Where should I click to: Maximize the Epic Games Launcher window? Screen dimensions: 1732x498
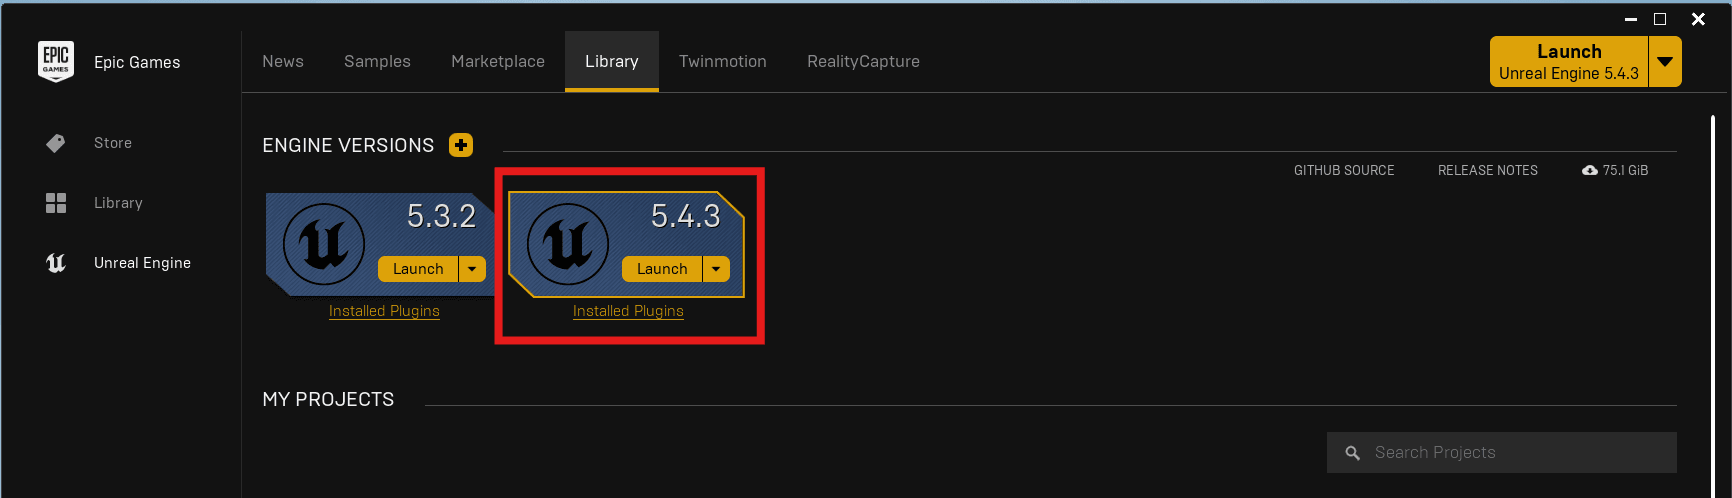(1660, 19)
